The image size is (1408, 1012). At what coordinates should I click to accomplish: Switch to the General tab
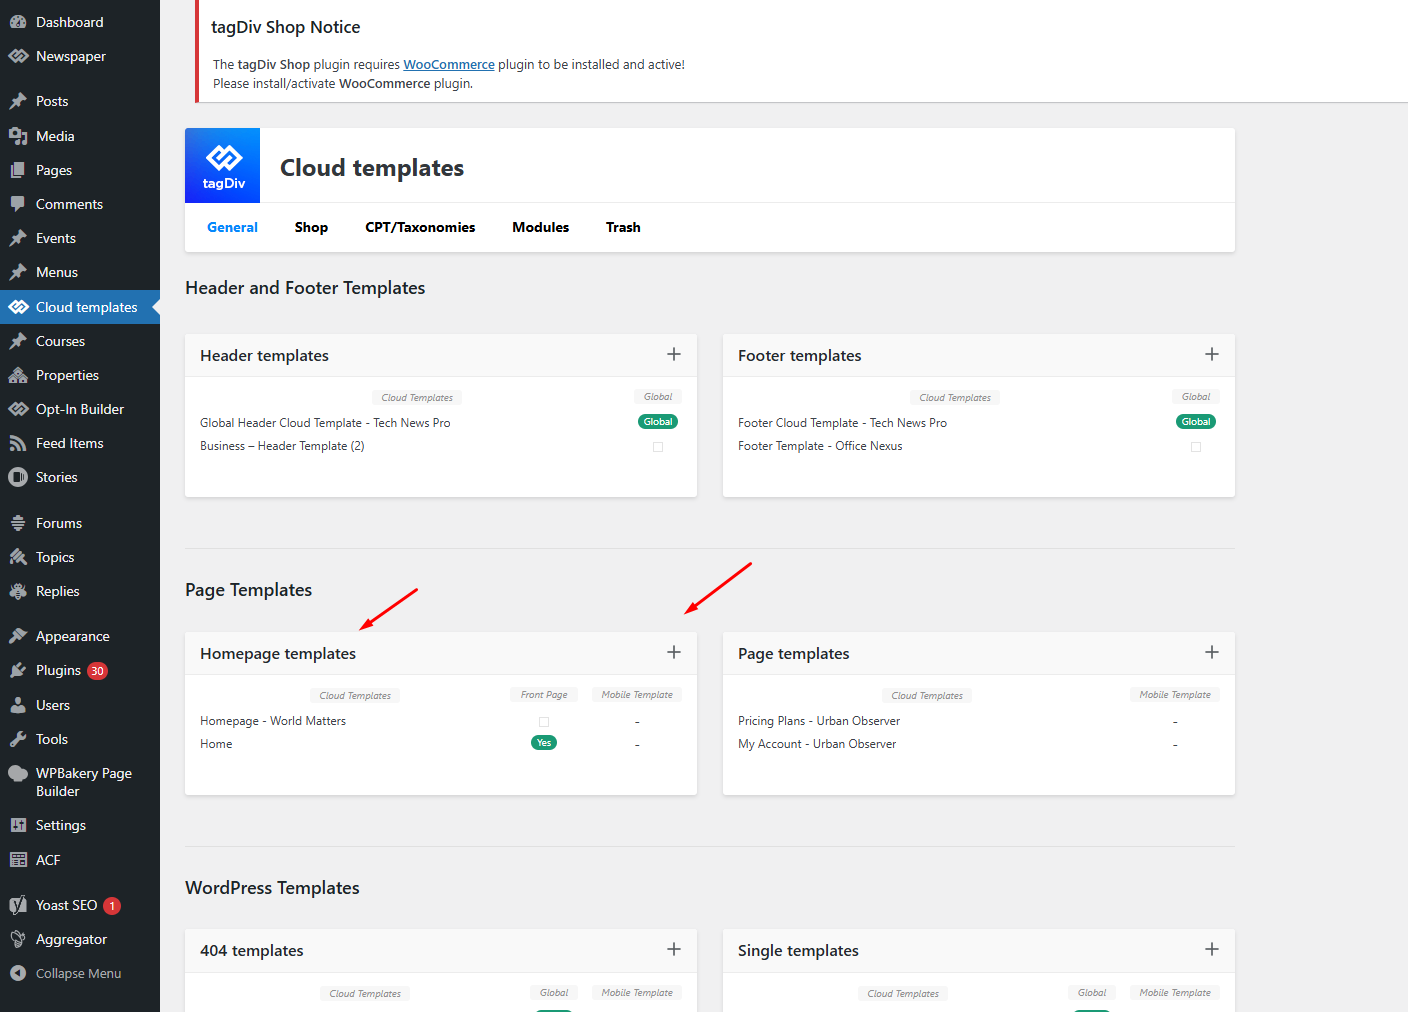pos(232,227)
